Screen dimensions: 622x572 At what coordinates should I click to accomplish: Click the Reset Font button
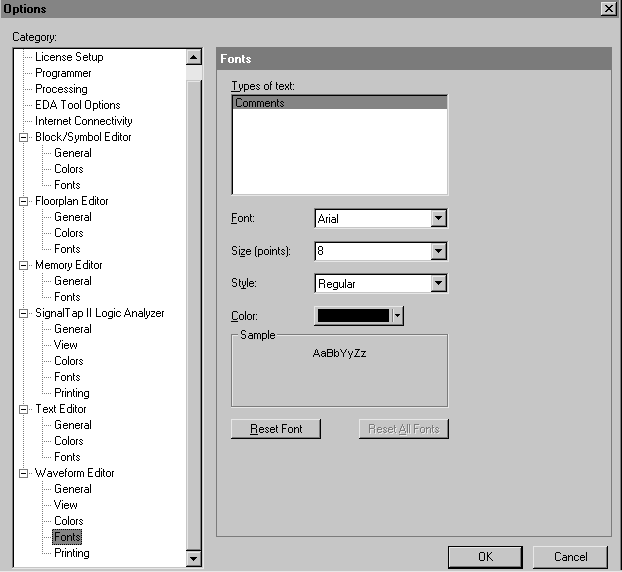(276, 429)
